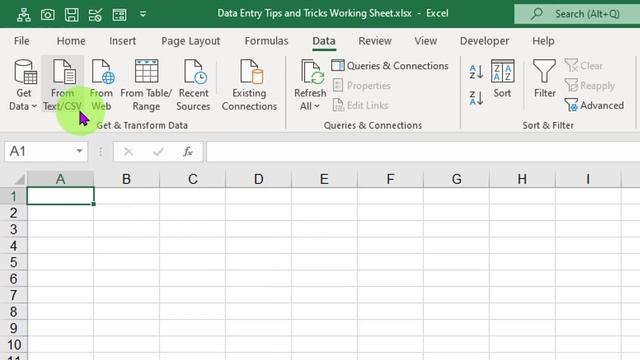Click cell A1
This screenshot has width=640, height=360.
pos(60,196)
